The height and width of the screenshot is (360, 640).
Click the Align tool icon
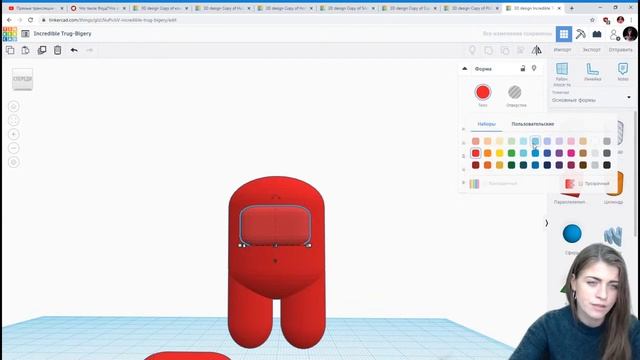(x=521, y=50)
